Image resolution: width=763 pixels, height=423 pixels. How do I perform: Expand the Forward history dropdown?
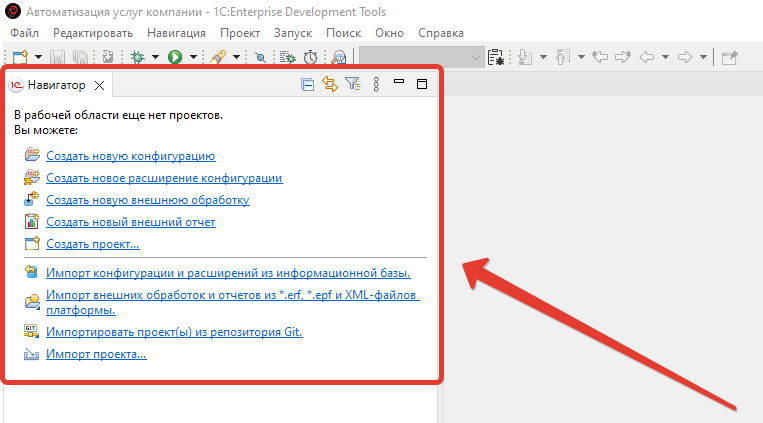[704, 57]
